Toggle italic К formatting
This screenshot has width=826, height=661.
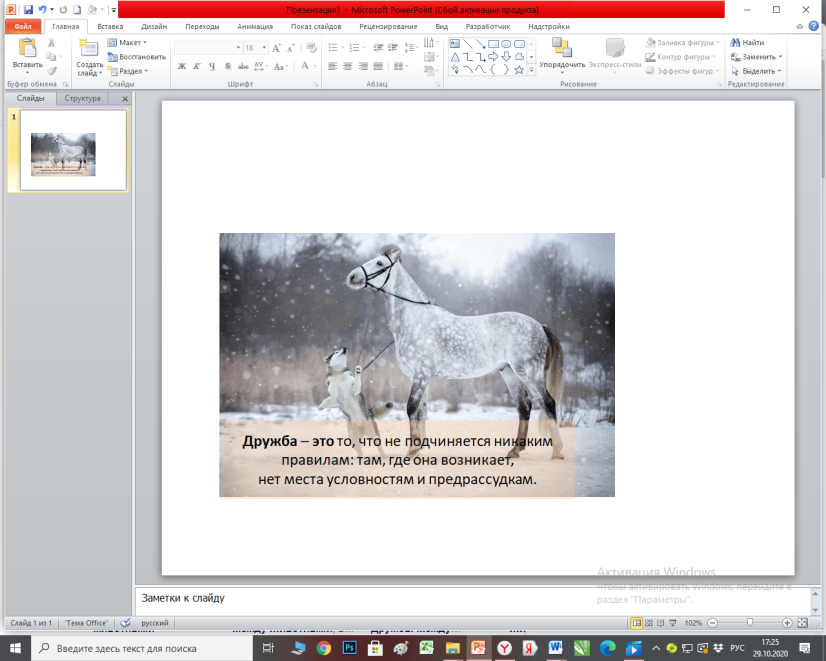(x=196, y=66)
